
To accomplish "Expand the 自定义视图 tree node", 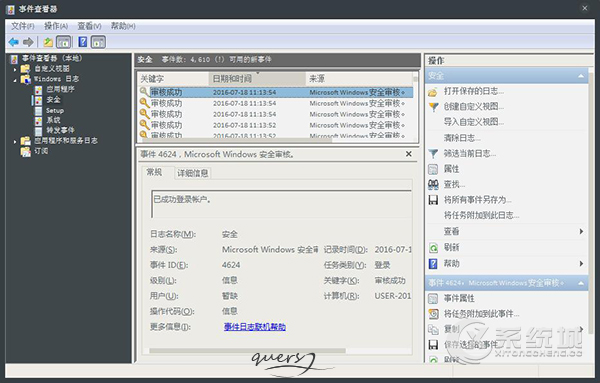I will [x=15, y=69].
